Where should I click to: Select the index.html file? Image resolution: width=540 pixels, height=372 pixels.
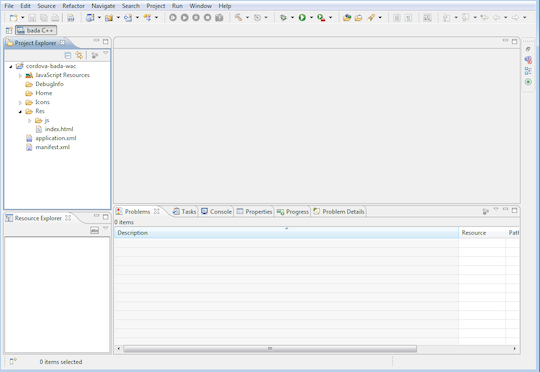coord(59,129)
